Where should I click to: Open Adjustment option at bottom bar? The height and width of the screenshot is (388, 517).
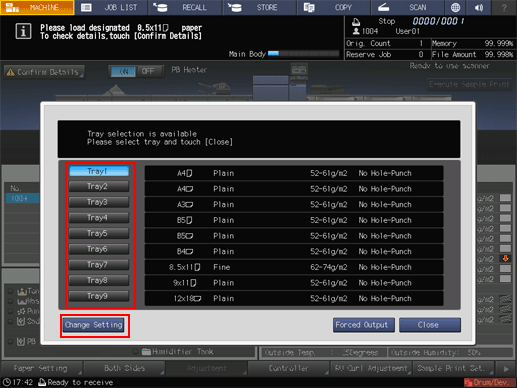206,368
